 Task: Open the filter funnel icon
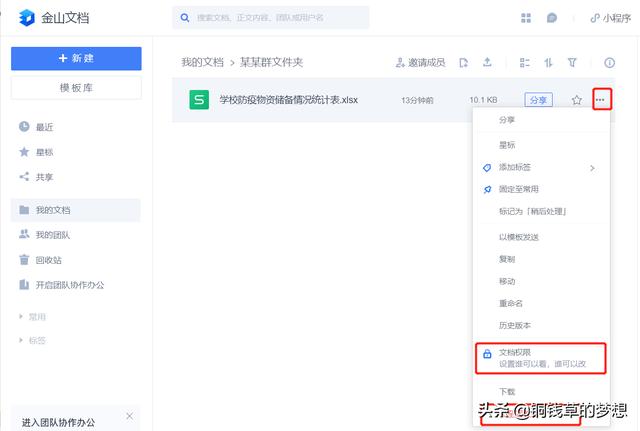(572, 62)
